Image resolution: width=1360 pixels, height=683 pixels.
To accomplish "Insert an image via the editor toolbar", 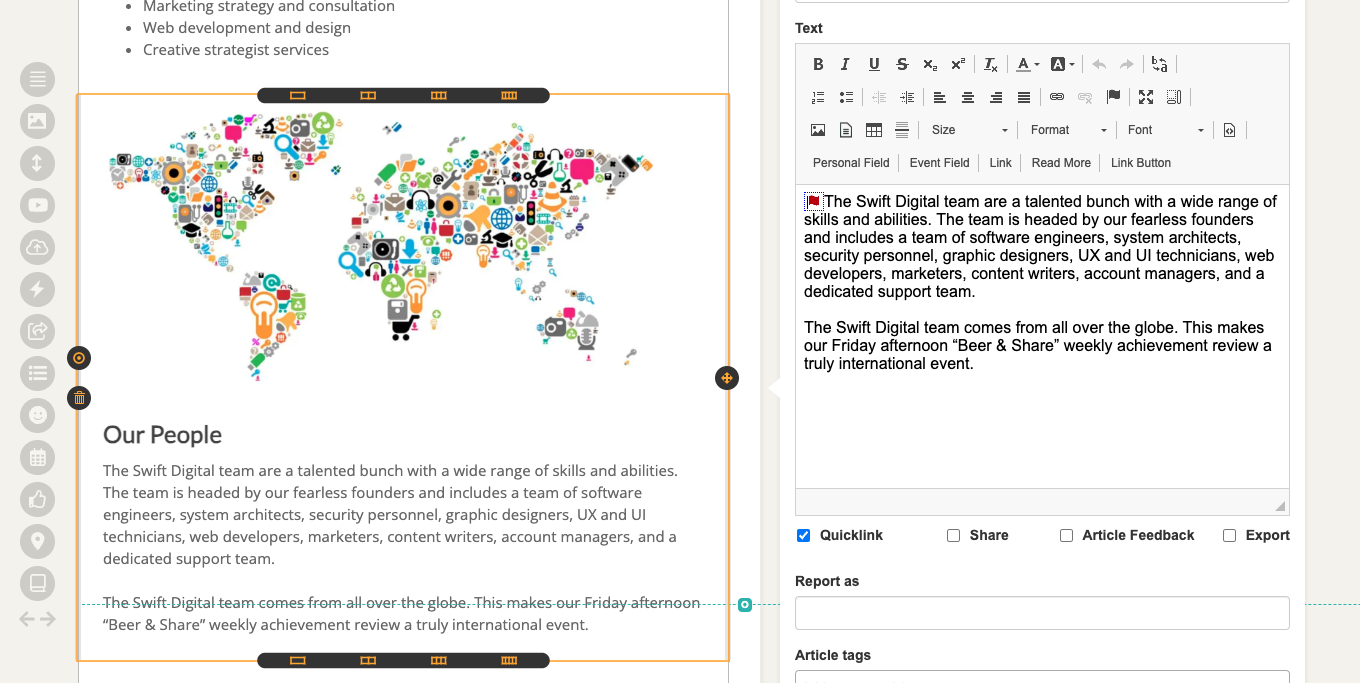I will (818, 130).
